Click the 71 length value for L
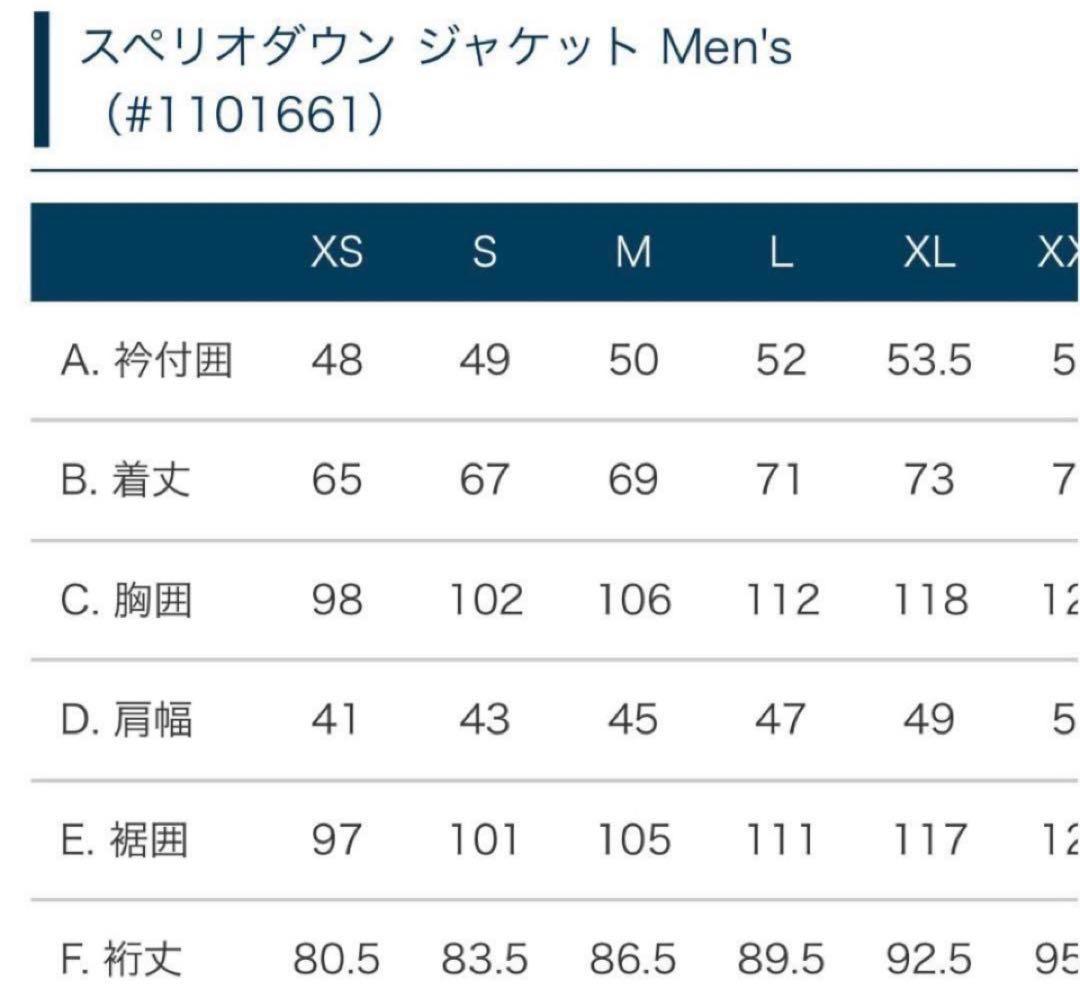 [x=781, y=480]
